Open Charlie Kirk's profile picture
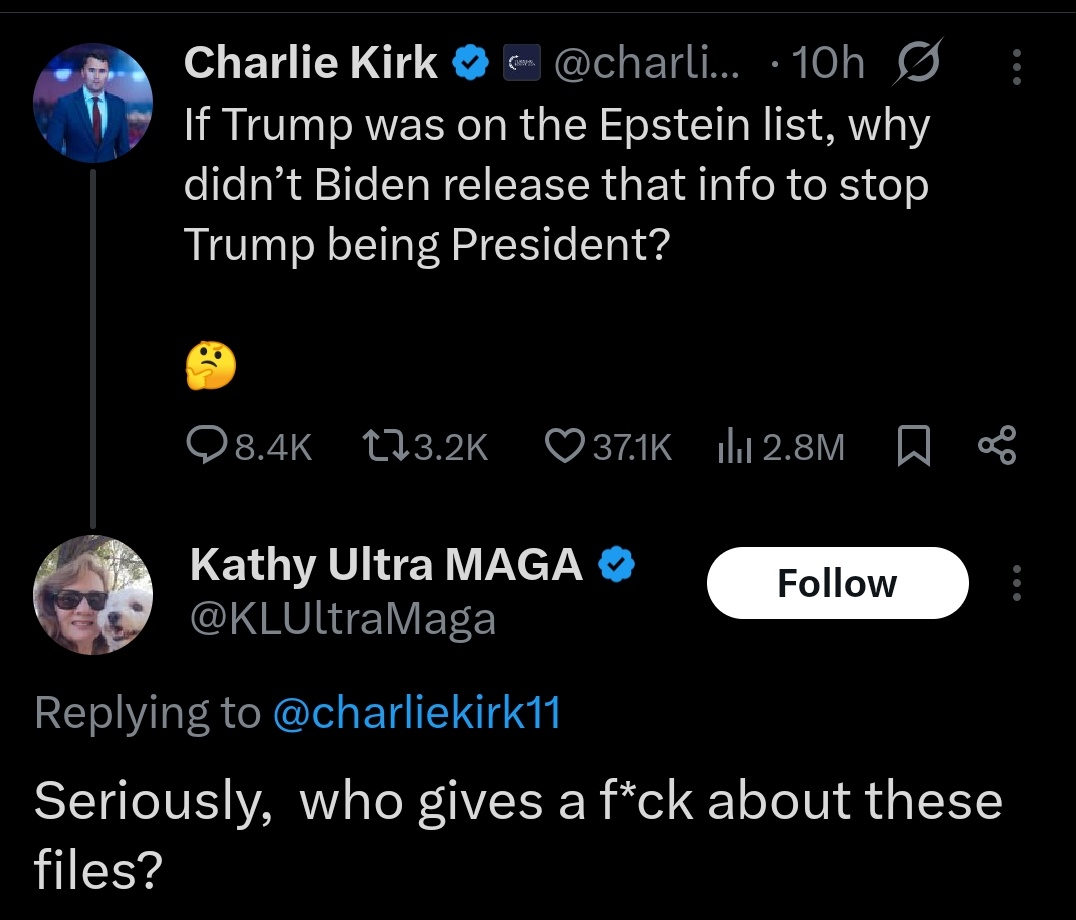The width and height of the screenshot is (1076, 920). coord(93,103)
